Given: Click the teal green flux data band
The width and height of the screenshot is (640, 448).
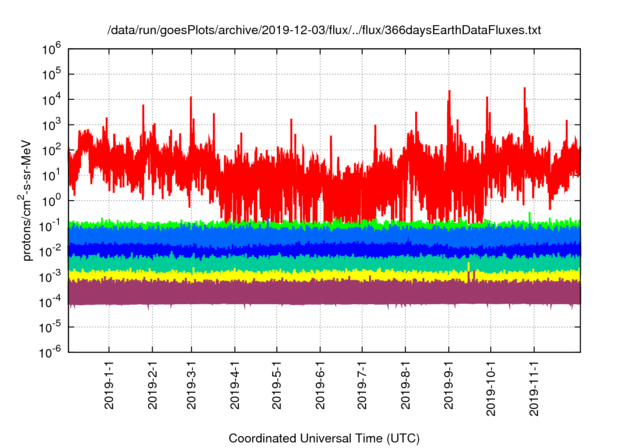Looking at the screenshot, I should pyautogui.click(x=324, y=263).
